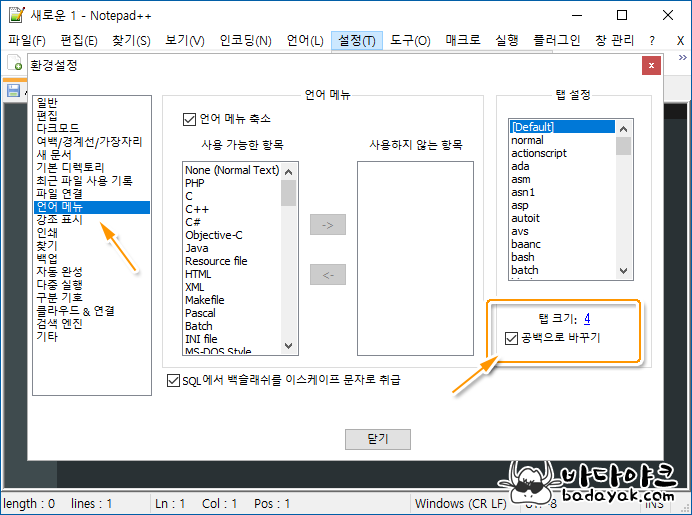Screen dimensions: 692x515
Task: Select Objective-C in available languages list
Action: tap(232, 235)
